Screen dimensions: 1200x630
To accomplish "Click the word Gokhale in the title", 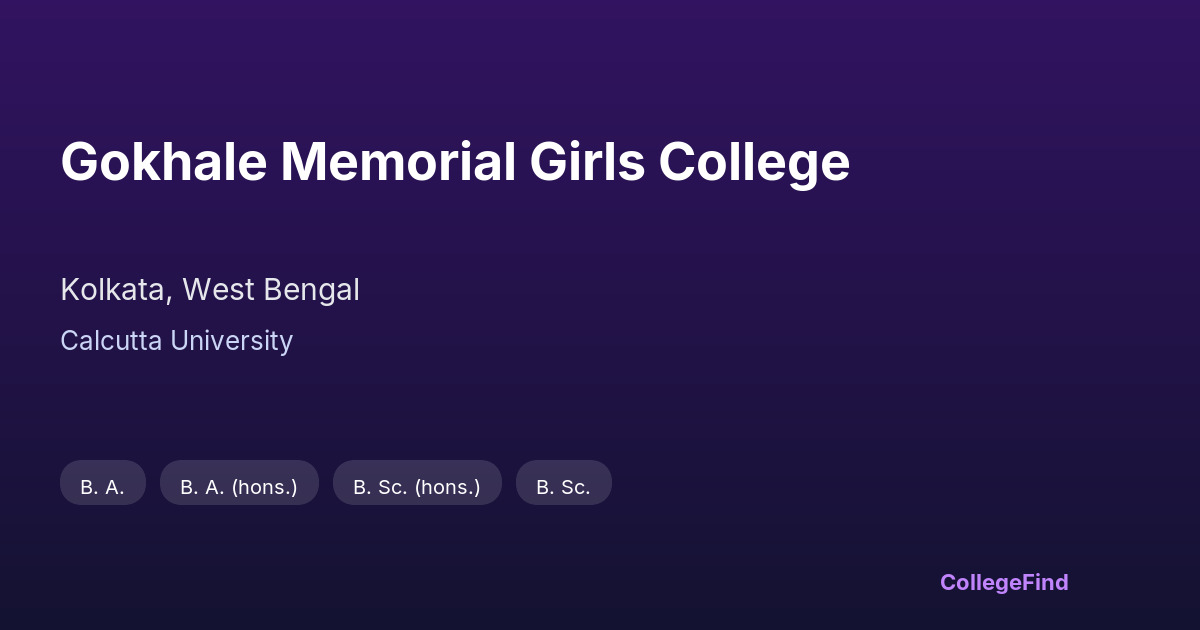I will [163, 162].
